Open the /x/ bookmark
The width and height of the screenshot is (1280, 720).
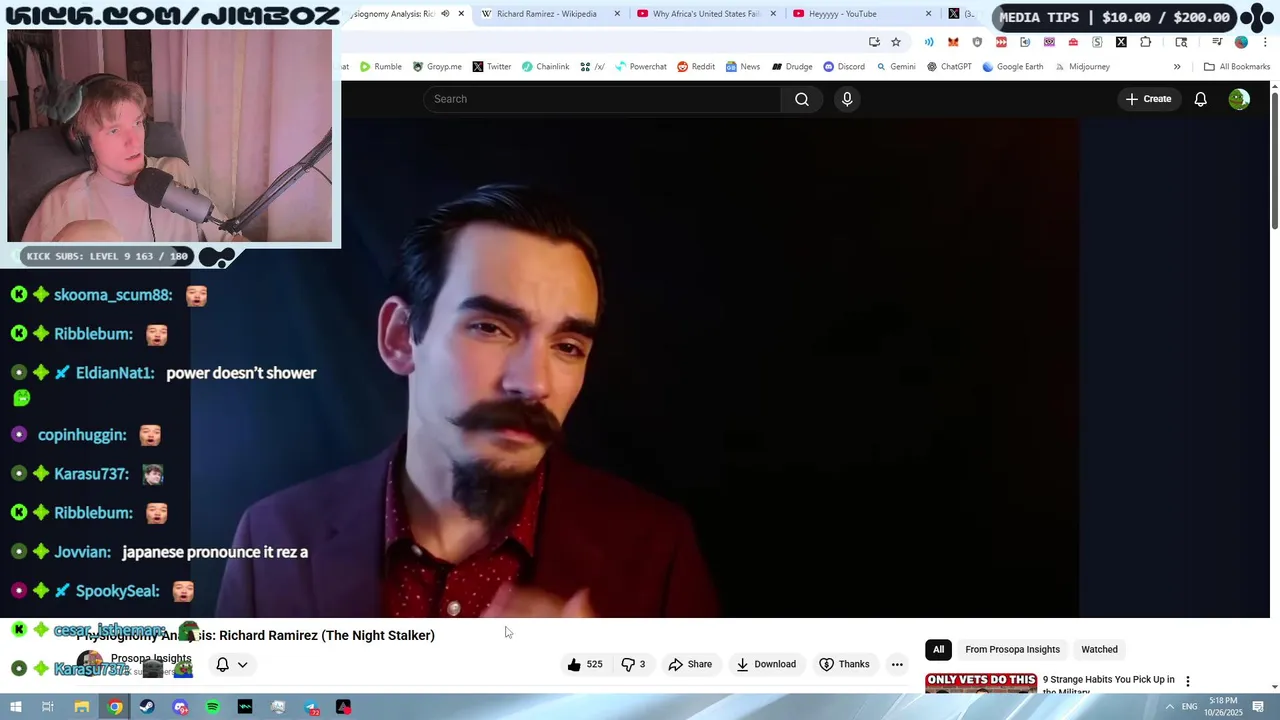pyautogui.click(x=593, y=67)
